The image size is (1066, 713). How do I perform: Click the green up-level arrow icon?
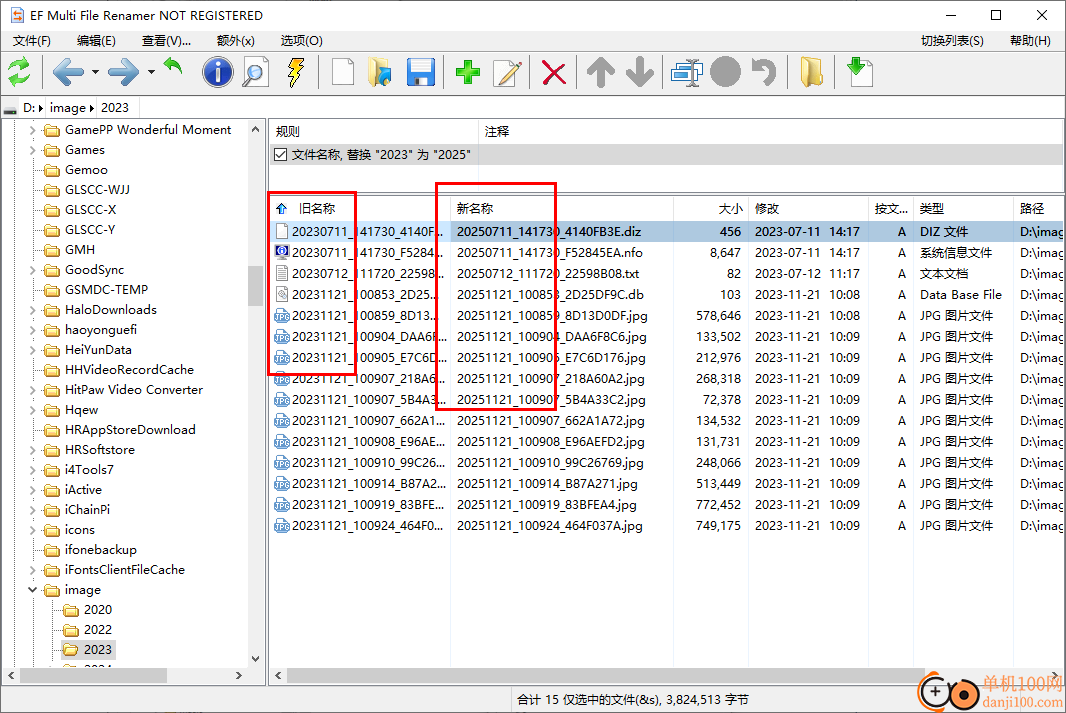coord(174,67)
